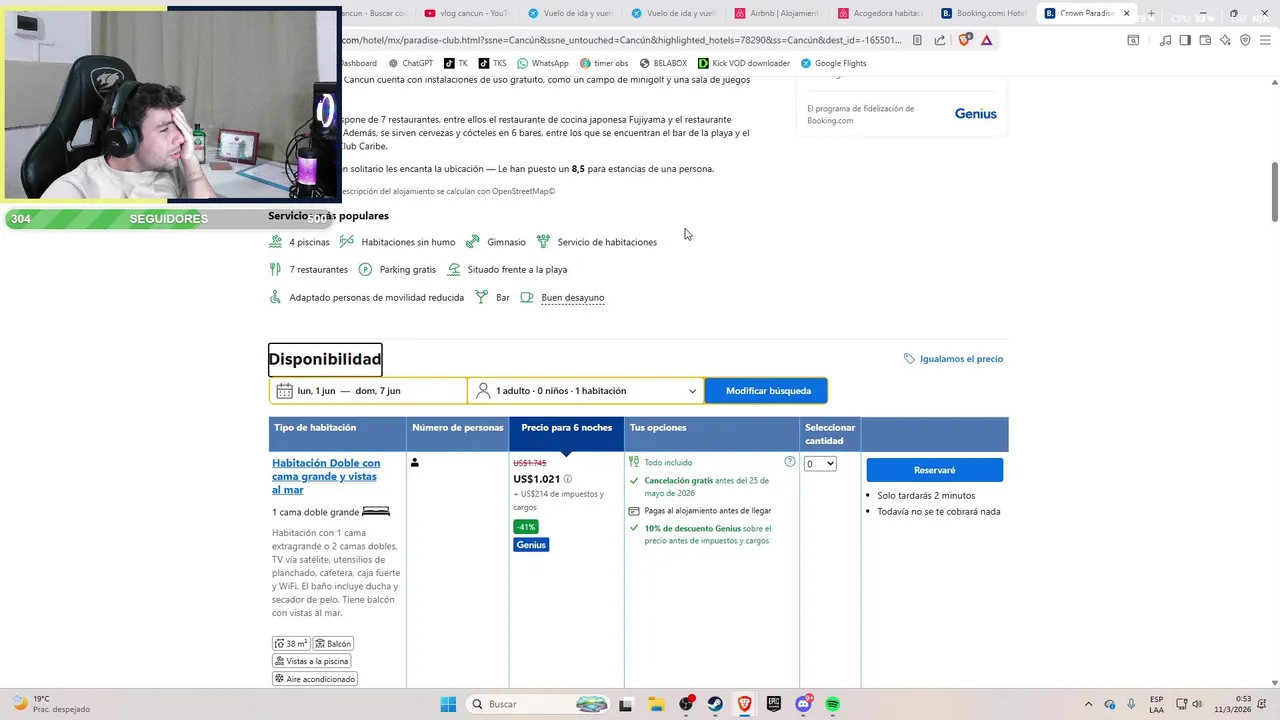
Task: Click the 'Precio para 6 noches' column header
Action: pos(566,428)
